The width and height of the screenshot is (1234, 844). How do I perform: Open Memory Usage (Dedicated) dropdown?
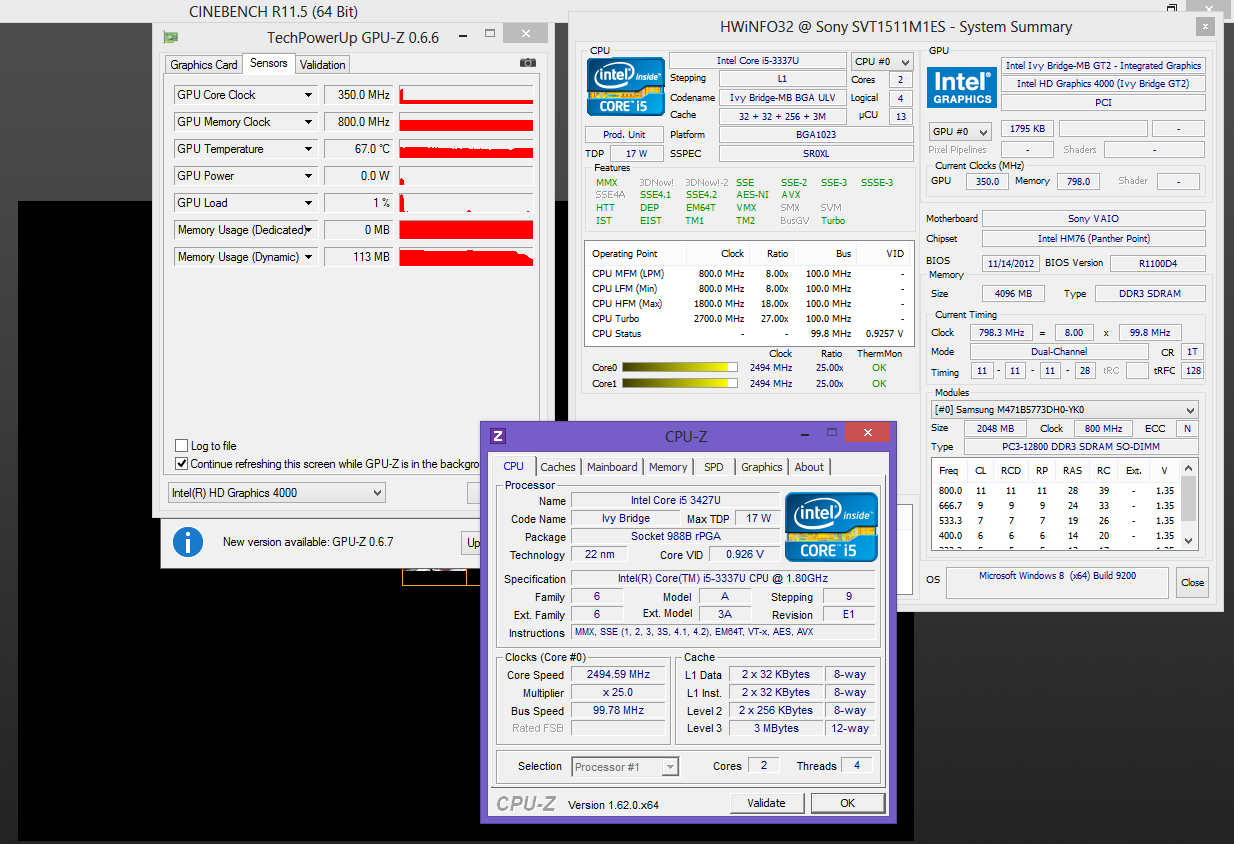pos(309,230)
